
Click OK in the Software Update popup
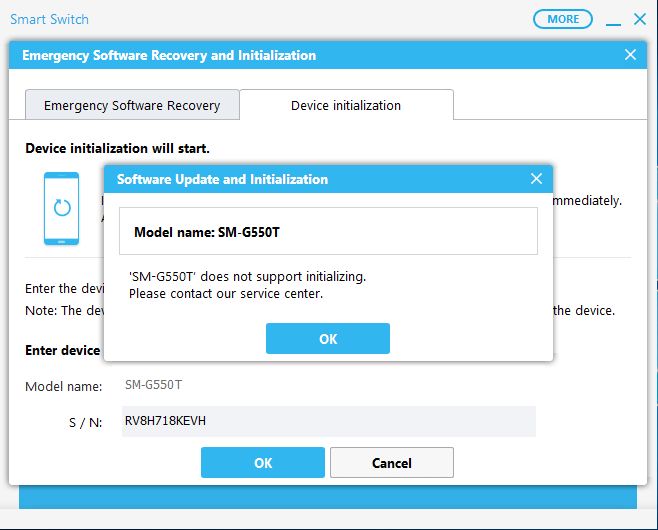(x=328, y=338)
